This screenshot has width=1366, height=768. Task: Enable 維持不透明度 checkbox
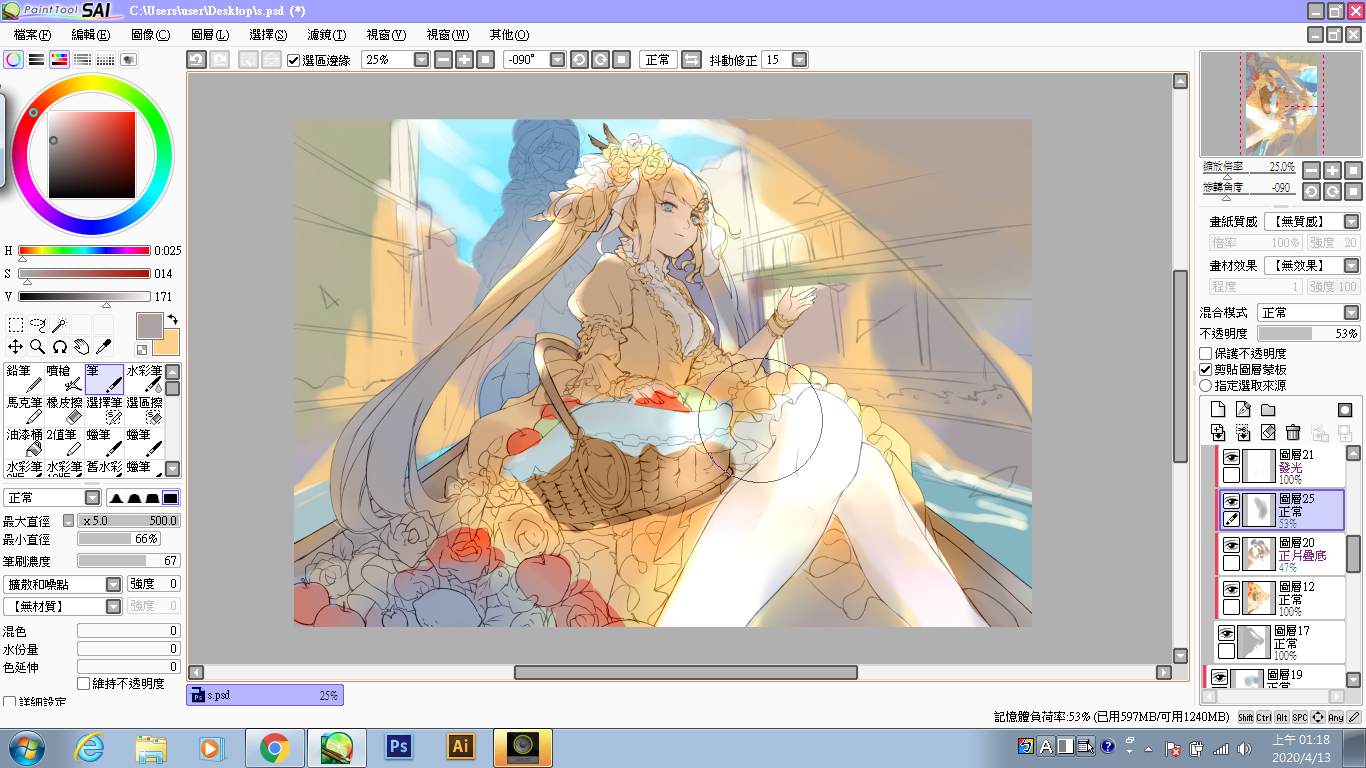pyautogui.click(x=83, y=684)
